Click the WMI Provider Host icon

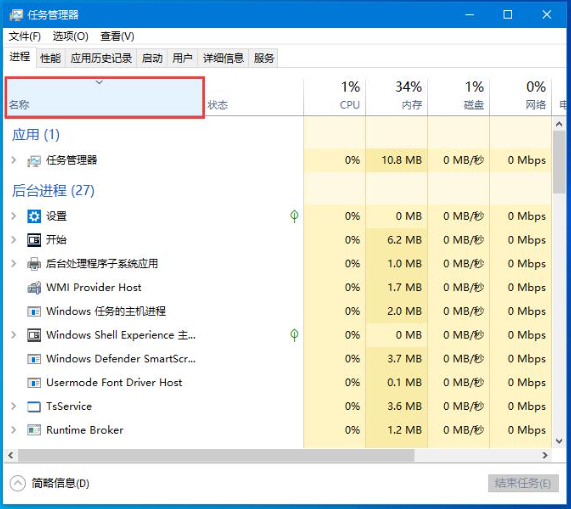34,288
